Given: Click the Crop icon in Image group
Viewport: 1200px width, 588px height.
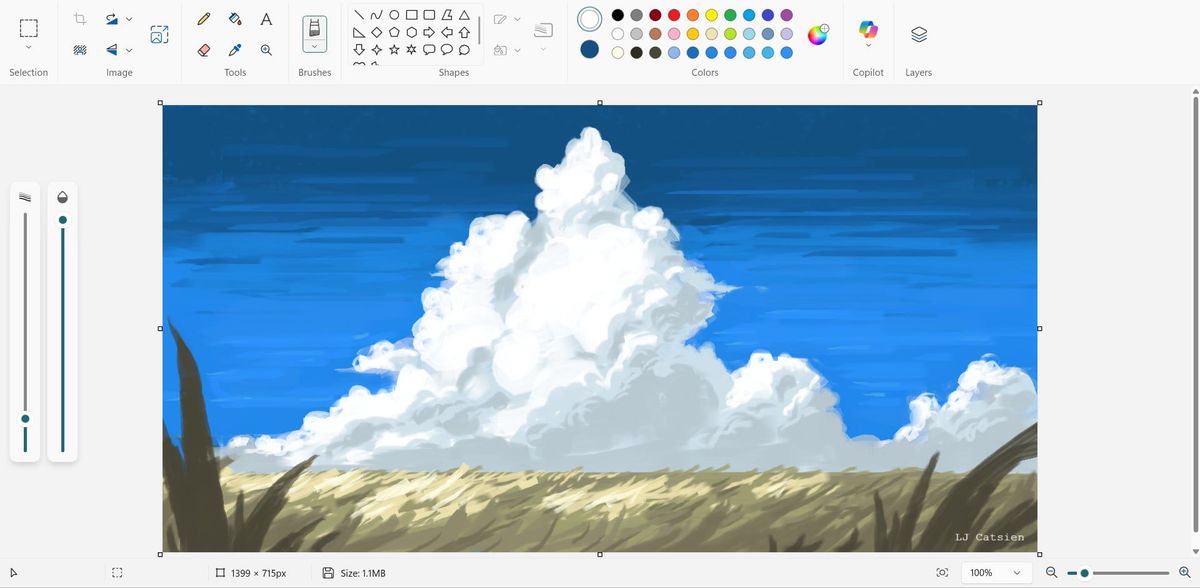Looking at the screenshot, I should (81, 19).
